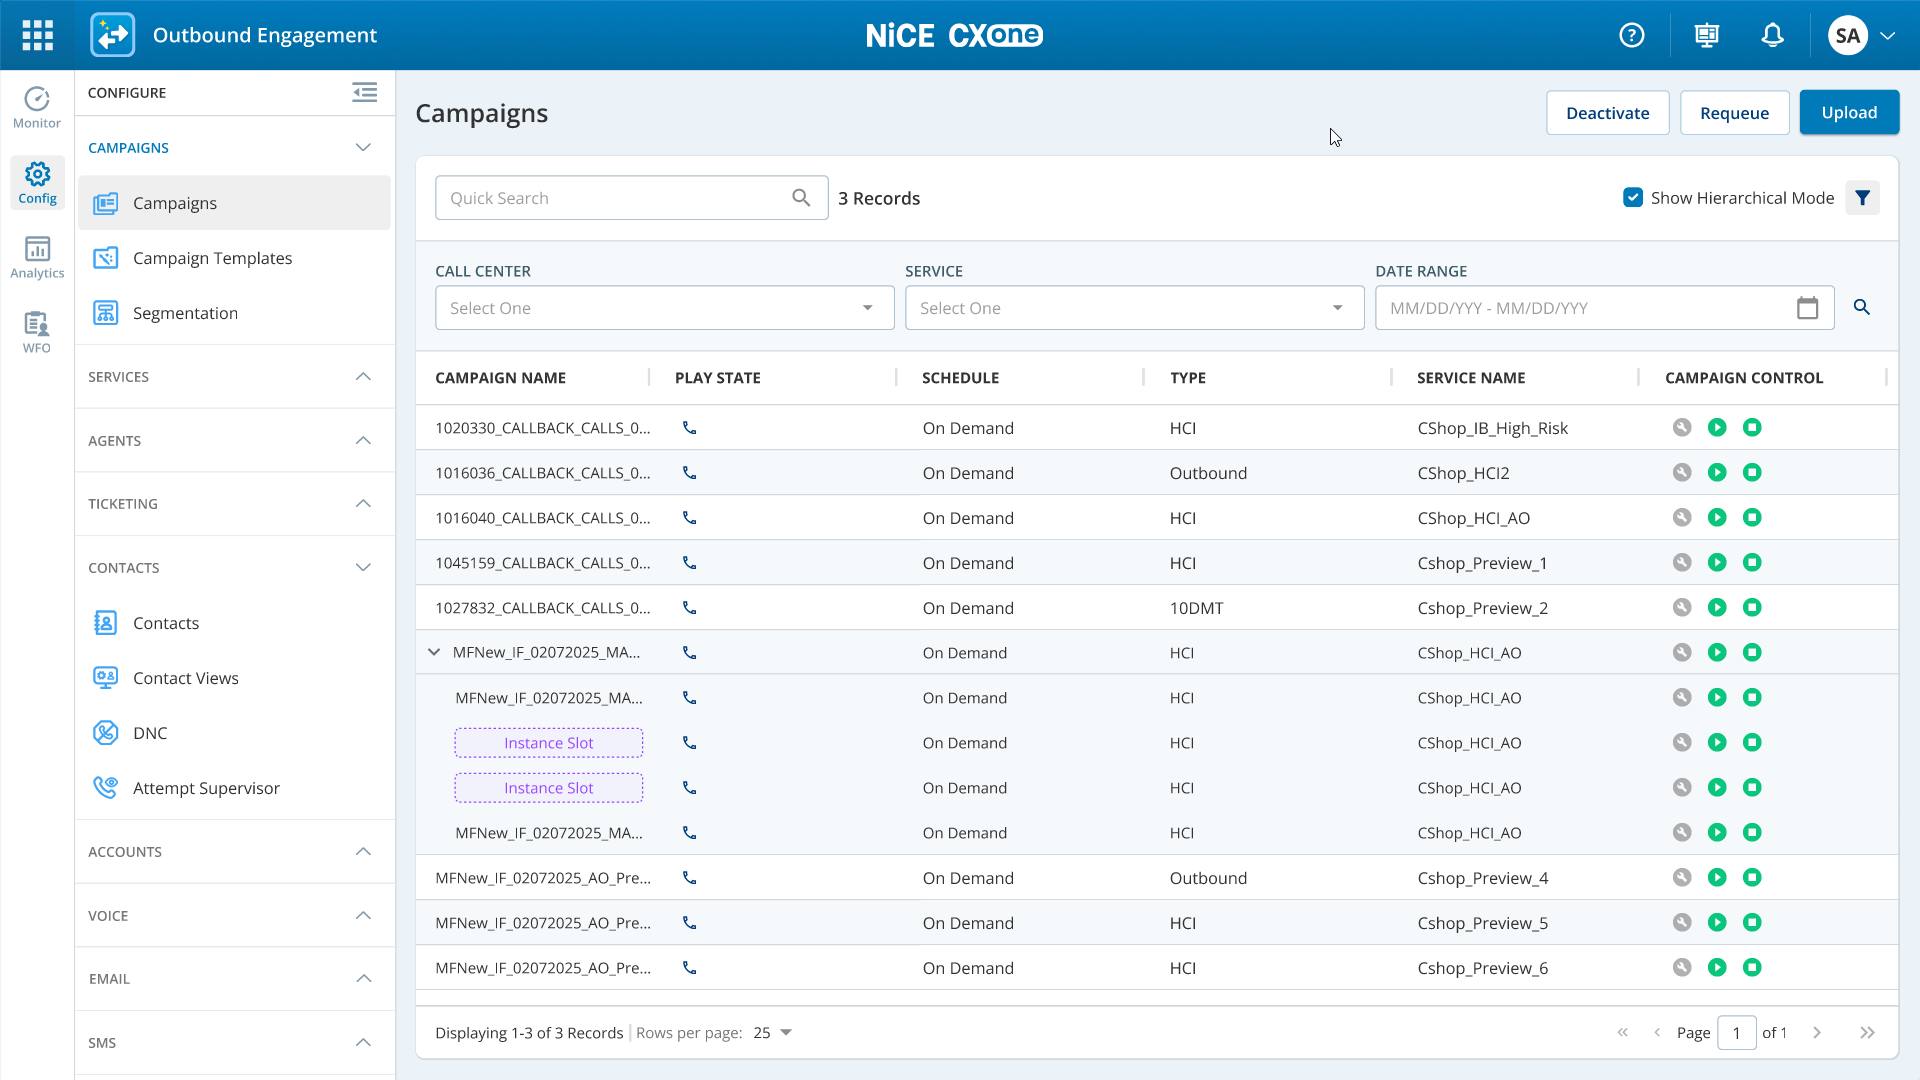The image size is (1920, 1080).
Task: Open Segmentation menu item
Action: pos(235,313)
